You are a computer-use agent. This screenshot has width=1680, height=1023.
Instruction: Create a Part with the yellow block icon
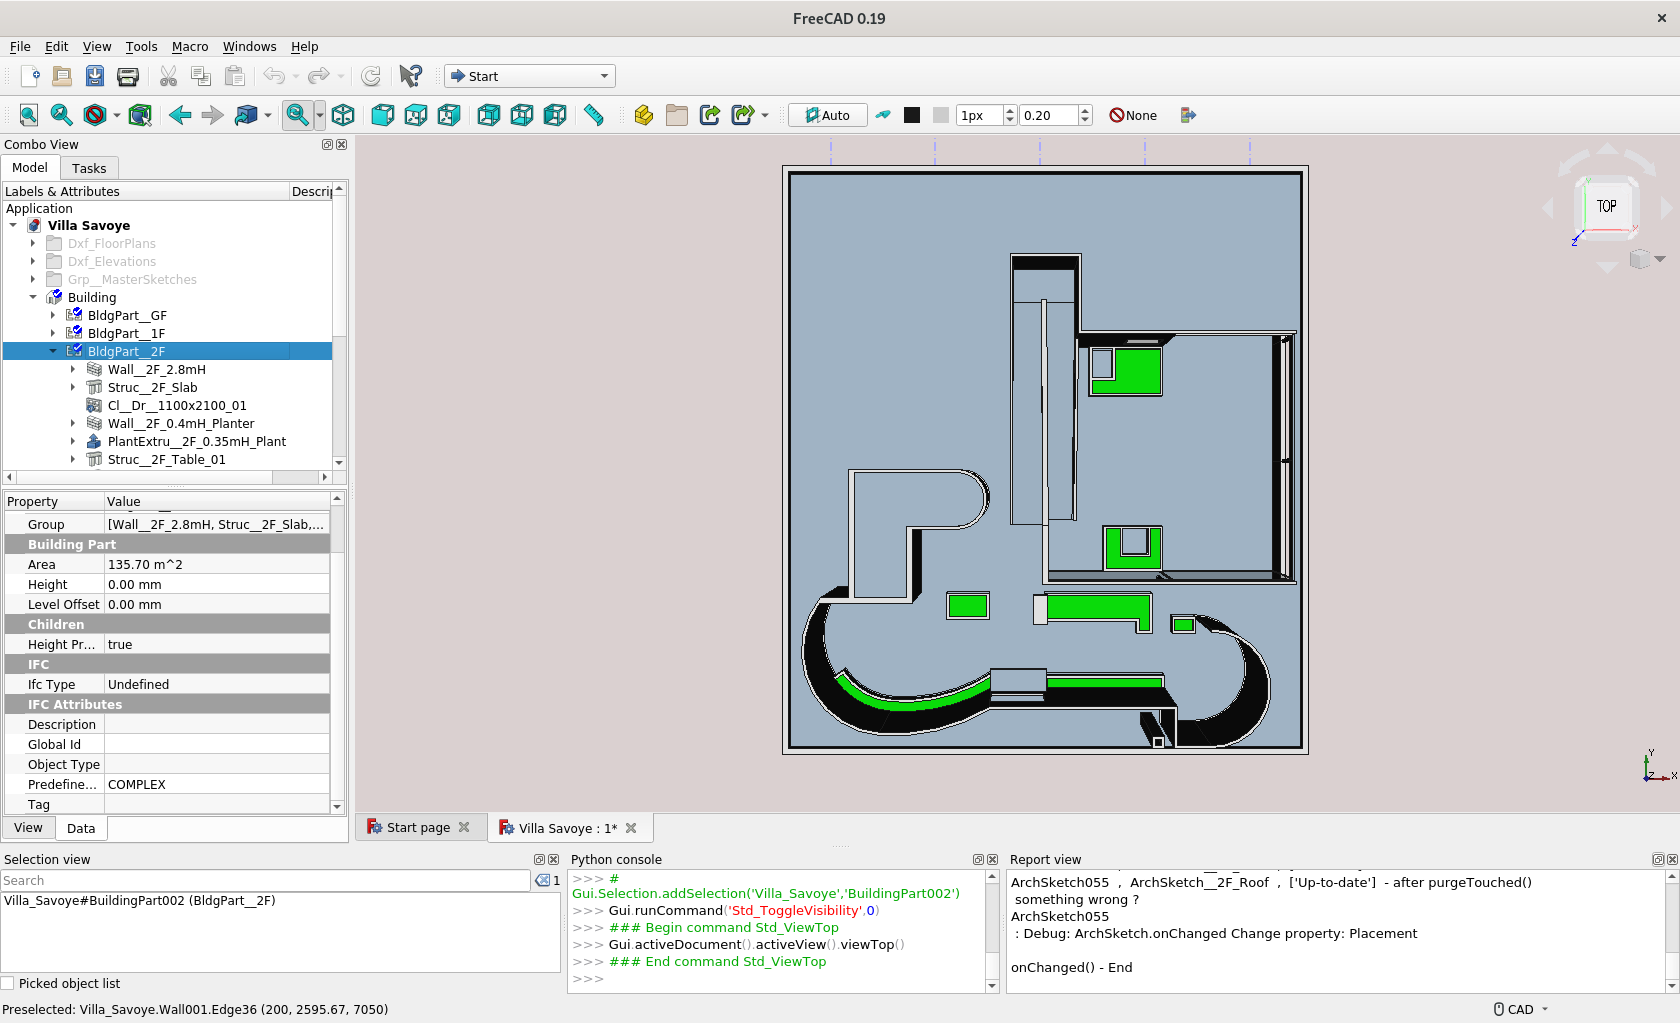click(644, 115)
